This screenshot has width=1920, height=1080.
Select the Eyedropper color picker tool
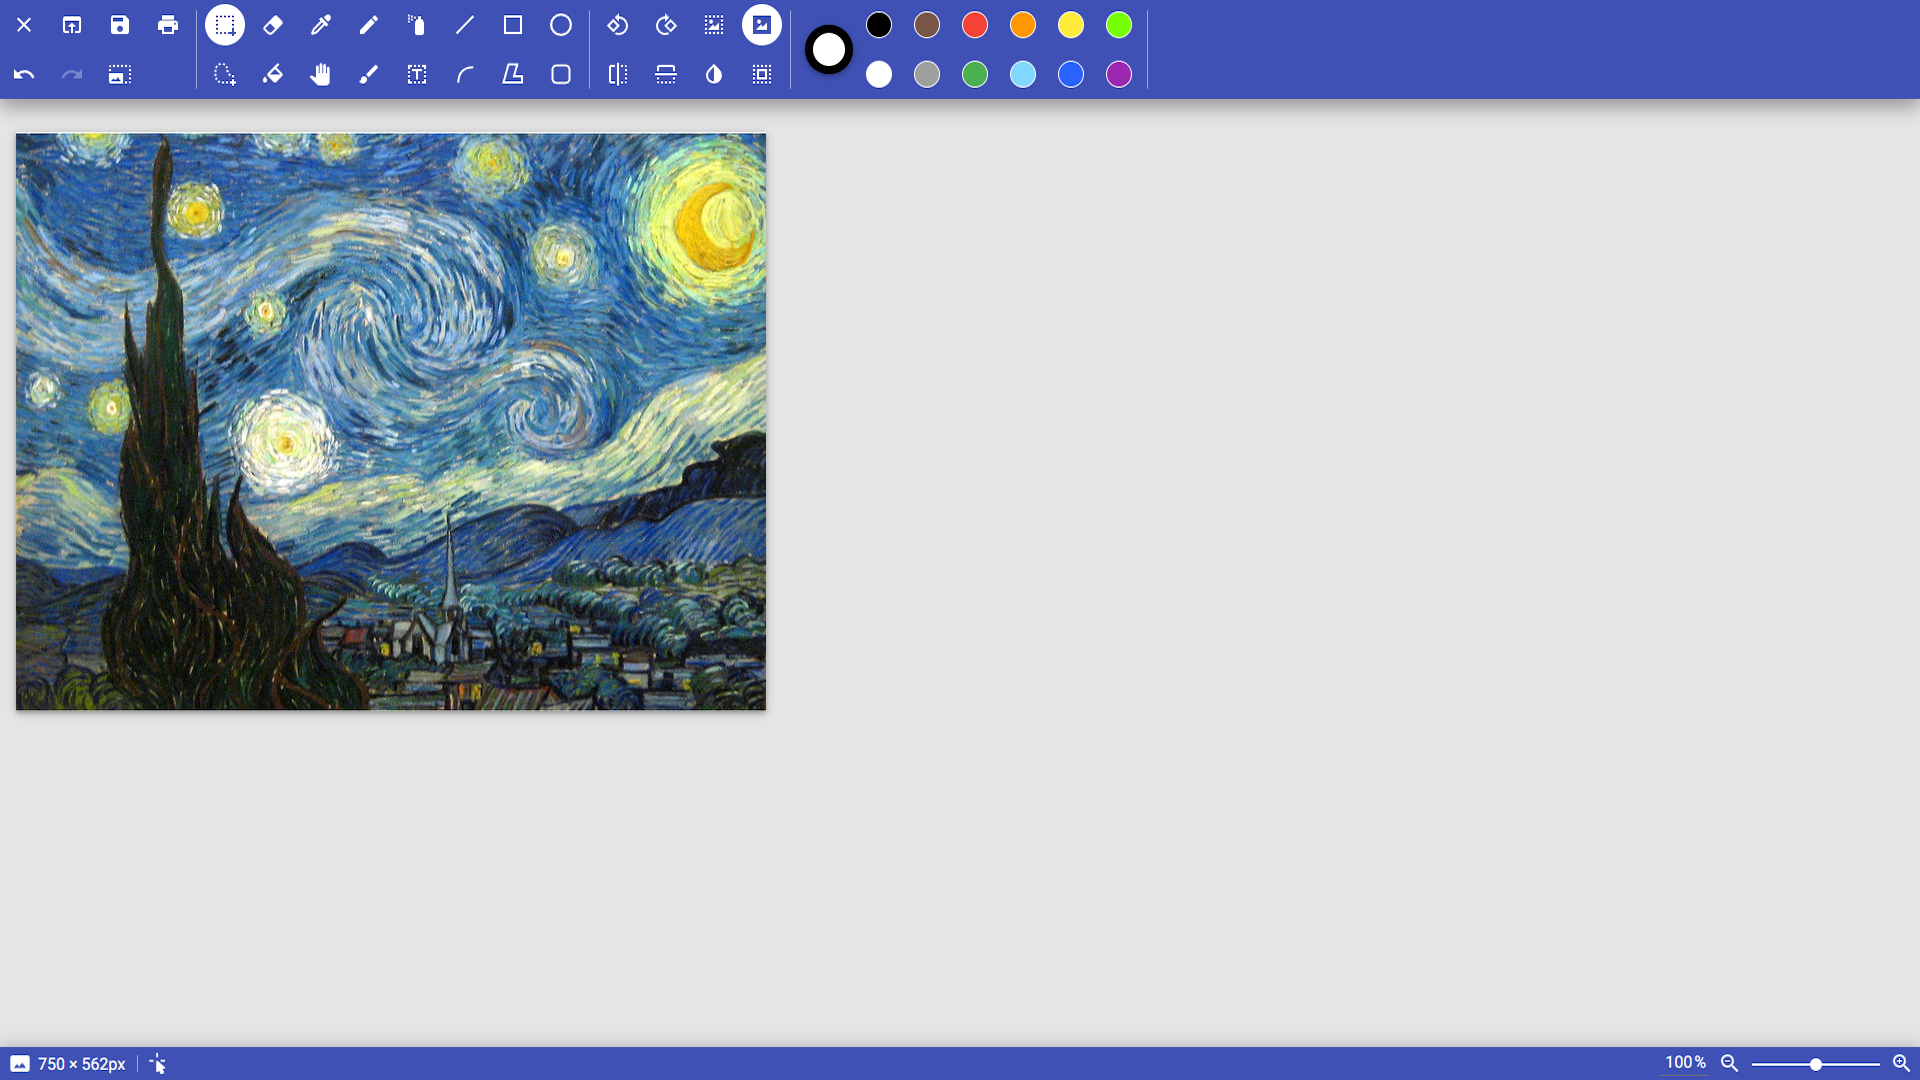pos(321,25)
